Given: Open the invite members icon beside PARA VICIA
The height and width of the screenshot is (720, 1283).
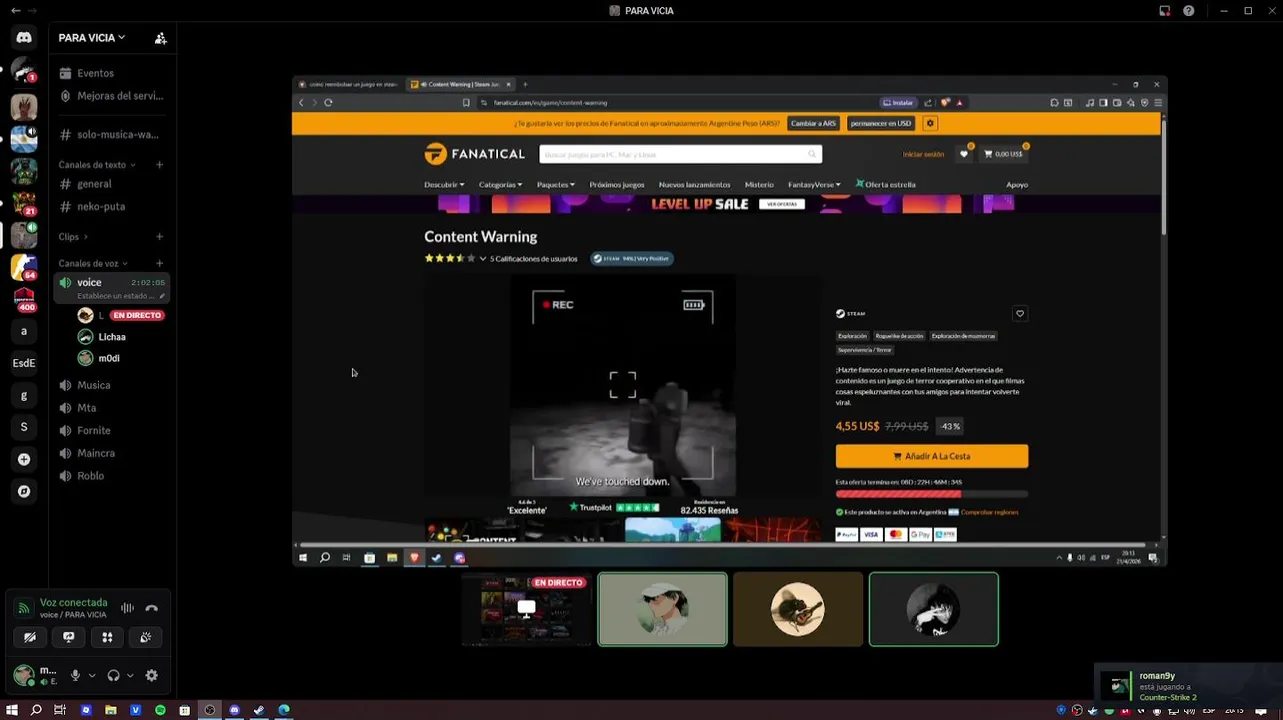Looking at the screenshot, I should point(160,38).
